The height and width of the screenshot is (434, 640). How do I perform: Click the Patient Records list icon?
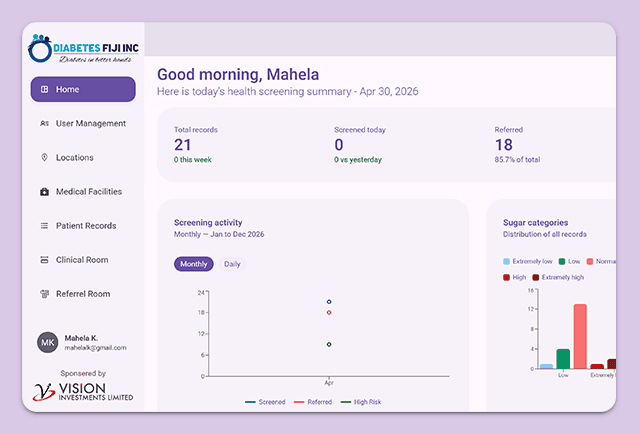coord(44,226)
